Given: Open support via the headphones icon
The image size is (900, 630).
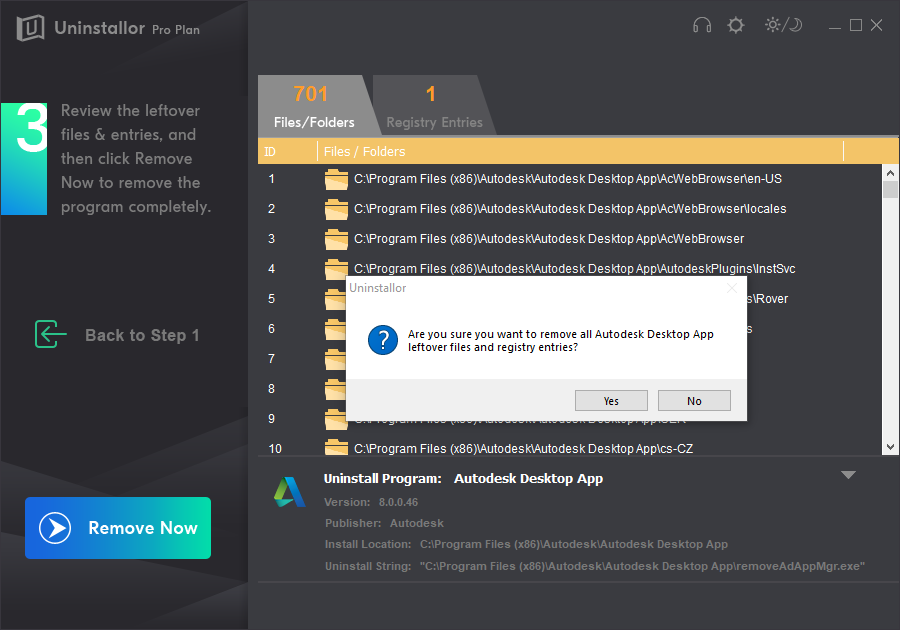Looking at the screenshot, I should [702, 25].
